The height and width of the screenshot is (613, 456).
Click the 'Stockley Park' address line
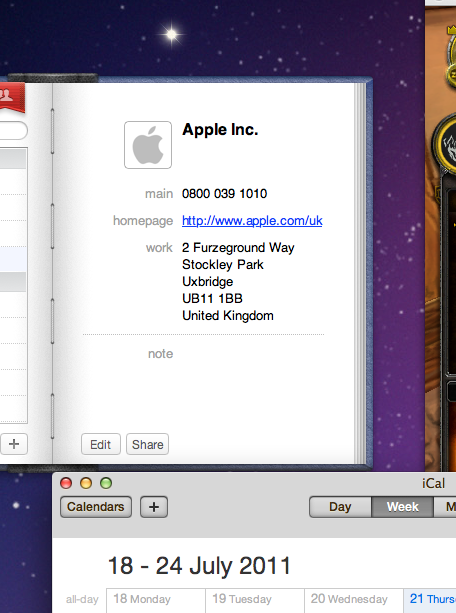click(x=223, y=265)
